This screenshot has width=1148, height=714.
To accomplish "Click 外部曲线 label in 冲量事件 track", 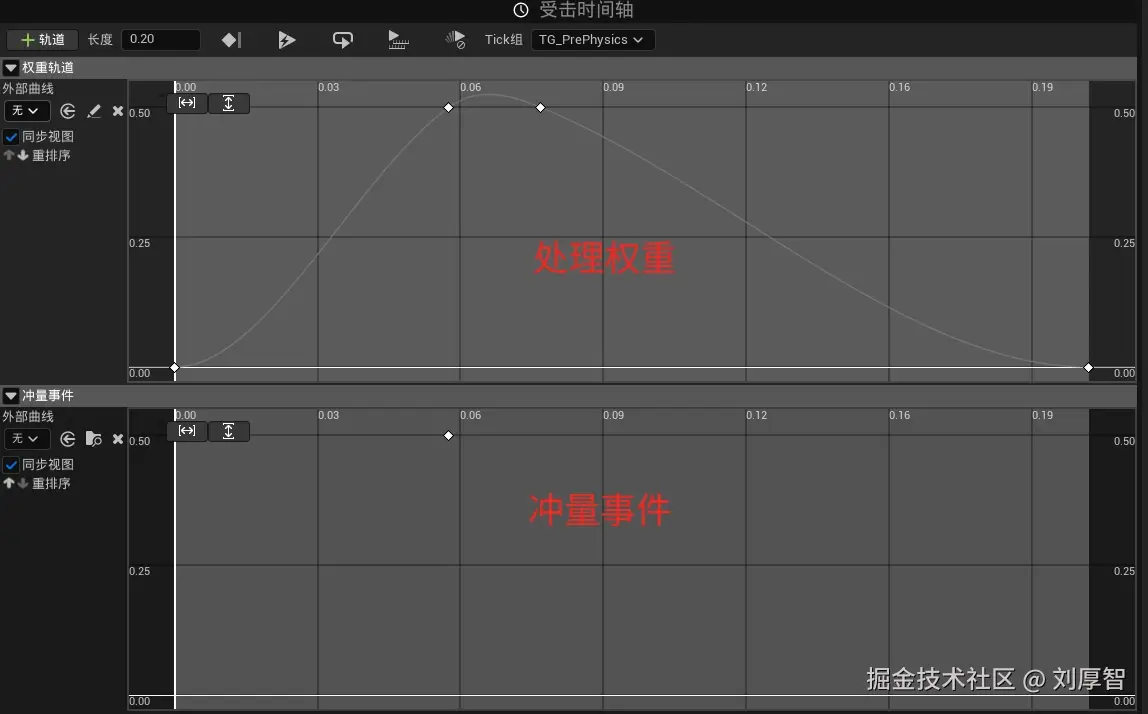I will [x=28, y=417].
